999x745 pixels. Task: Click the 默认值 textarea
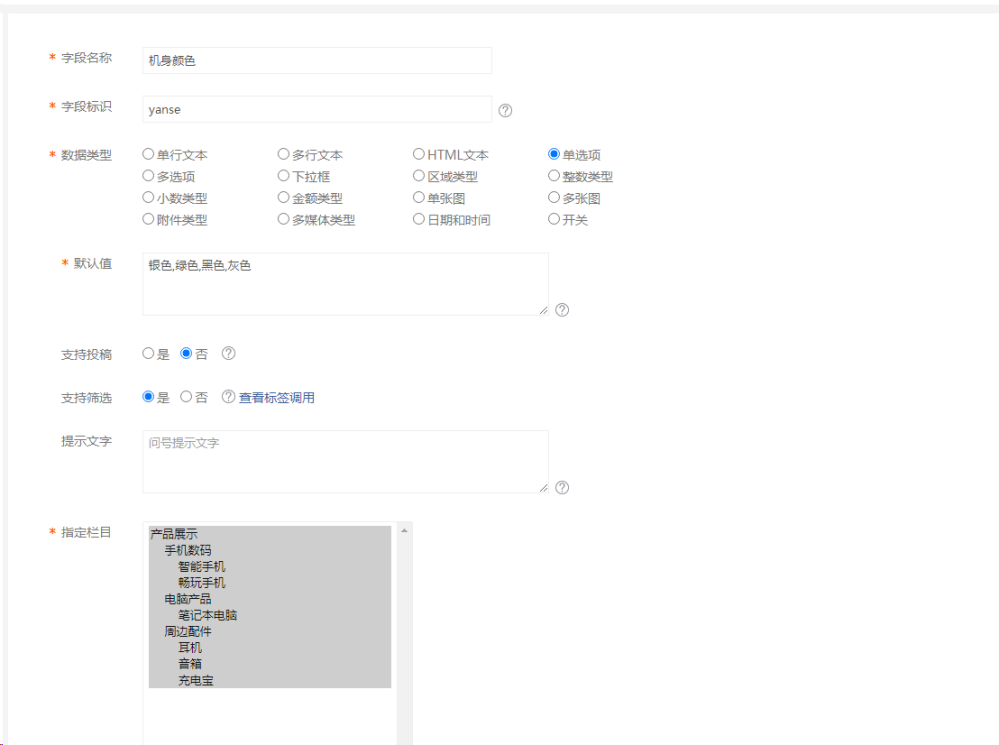tap(345, 284)
